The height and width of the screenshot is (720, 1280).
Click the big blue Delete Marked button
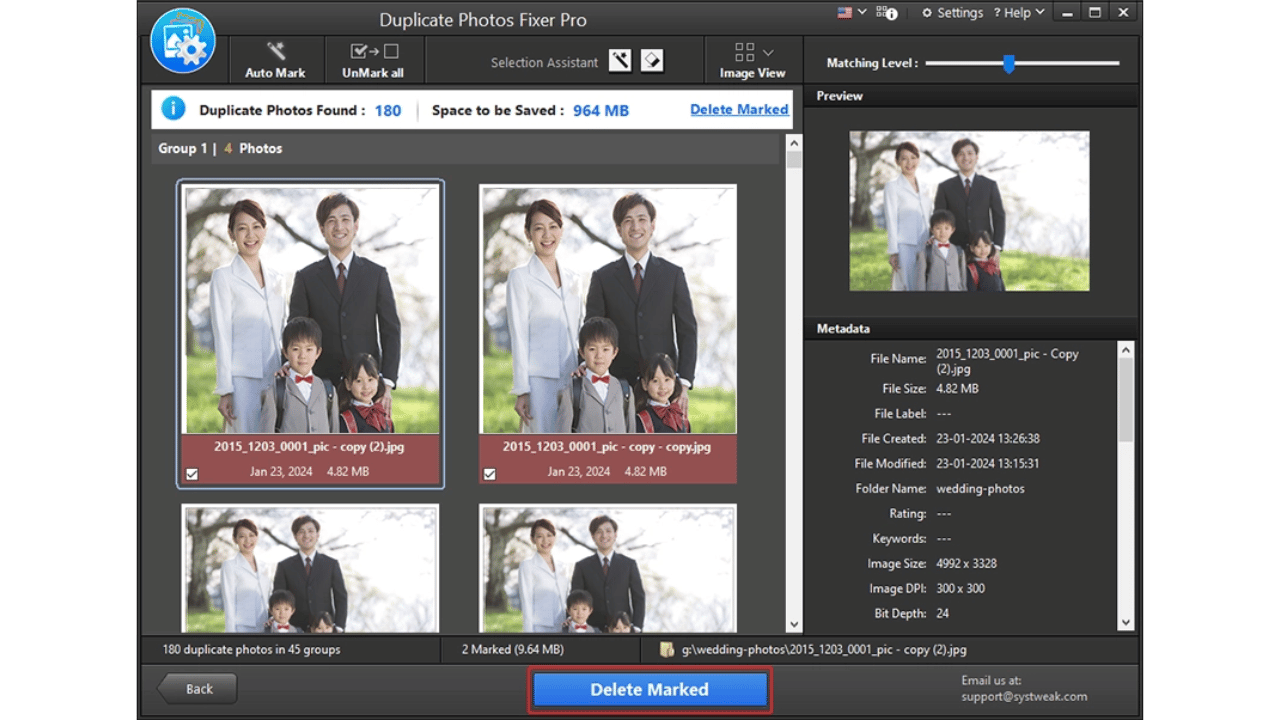[650, 689]
